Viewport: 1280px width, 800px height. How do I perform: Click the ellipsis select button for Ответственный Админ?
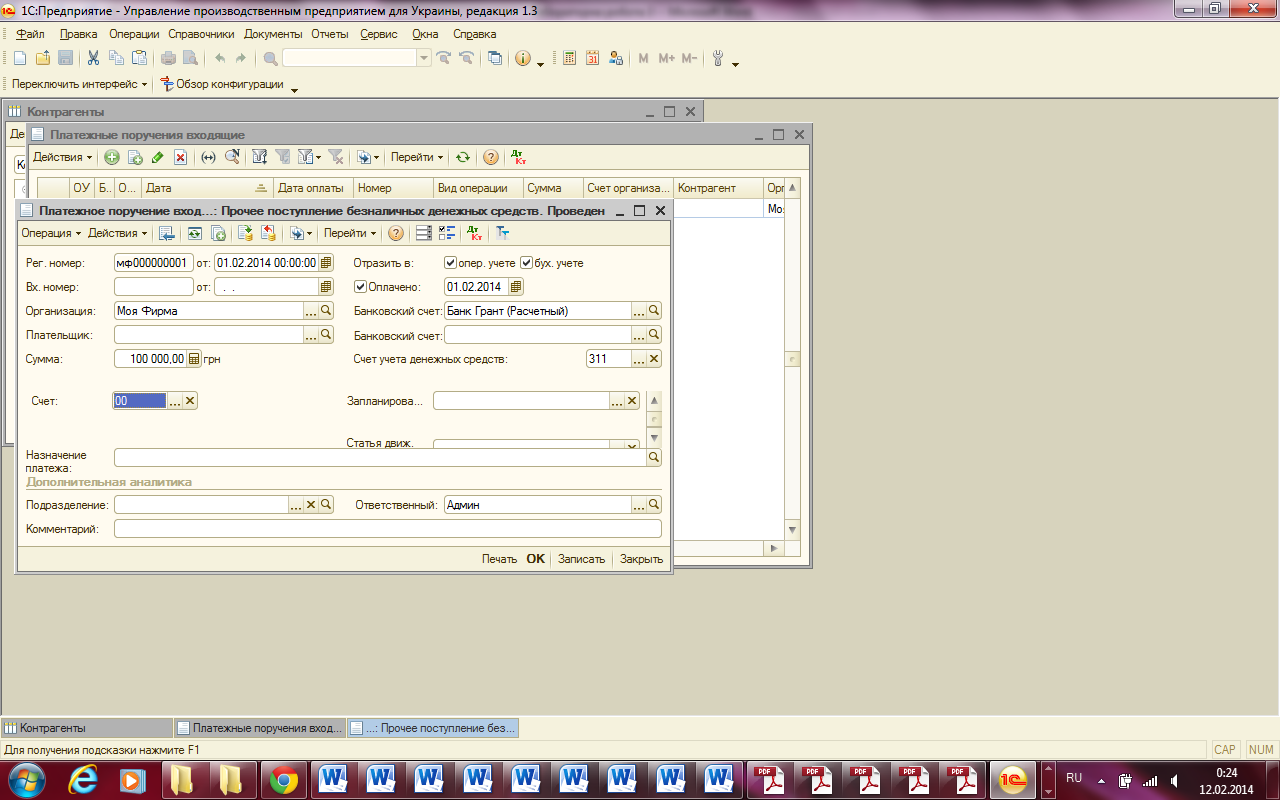(x=640, y=505)
